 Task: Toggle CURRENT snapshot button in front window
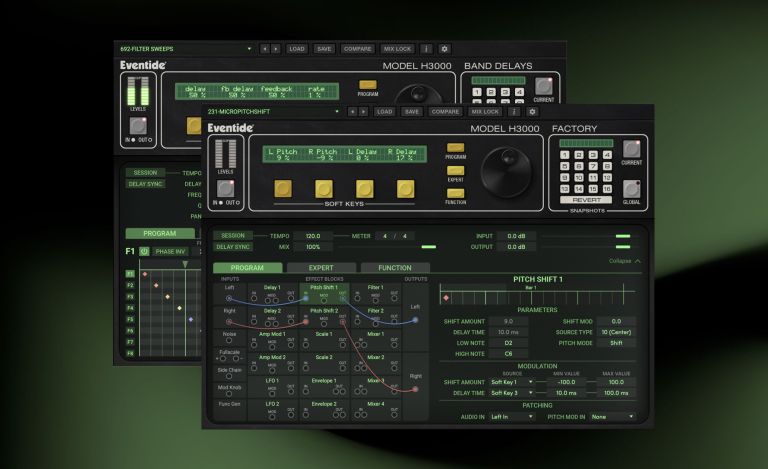631,149
